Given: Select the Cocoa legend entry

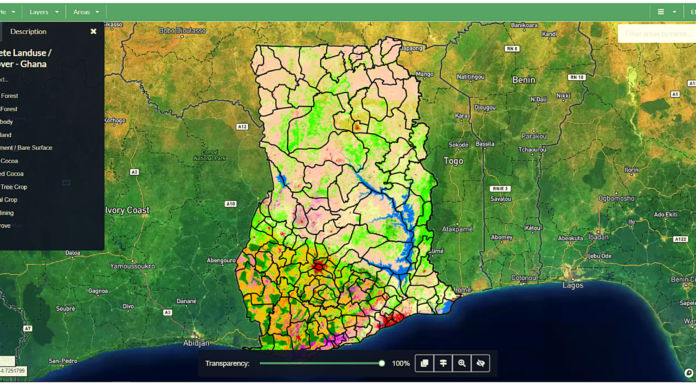Looking at the screenshot, I should tap(9, 161).
